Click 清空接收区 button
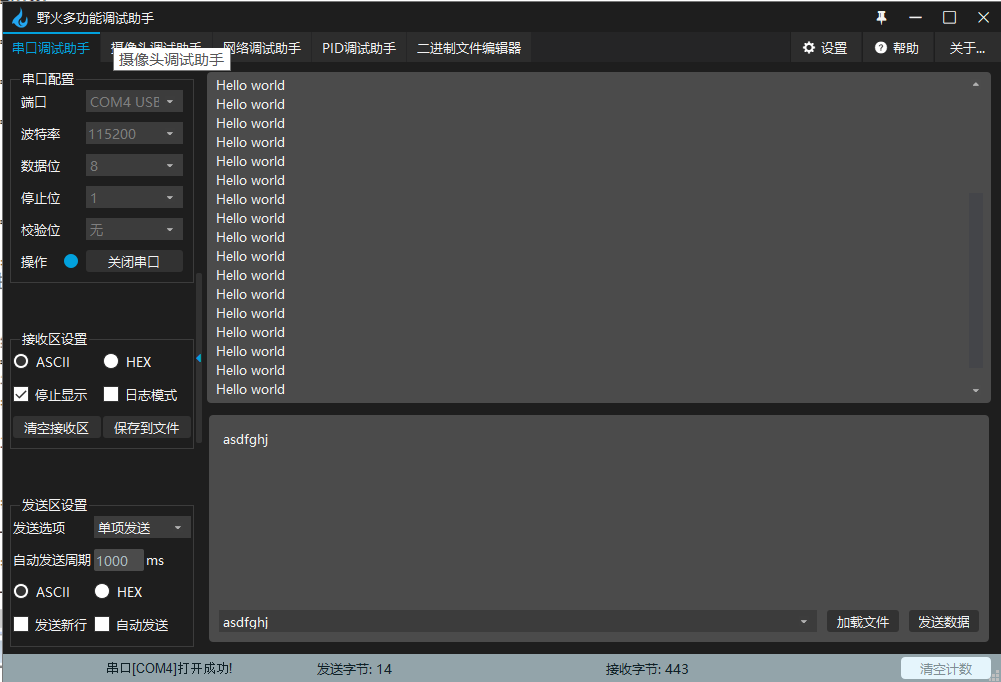Viewport: 1001px width, 682px height. pos(56,427)
